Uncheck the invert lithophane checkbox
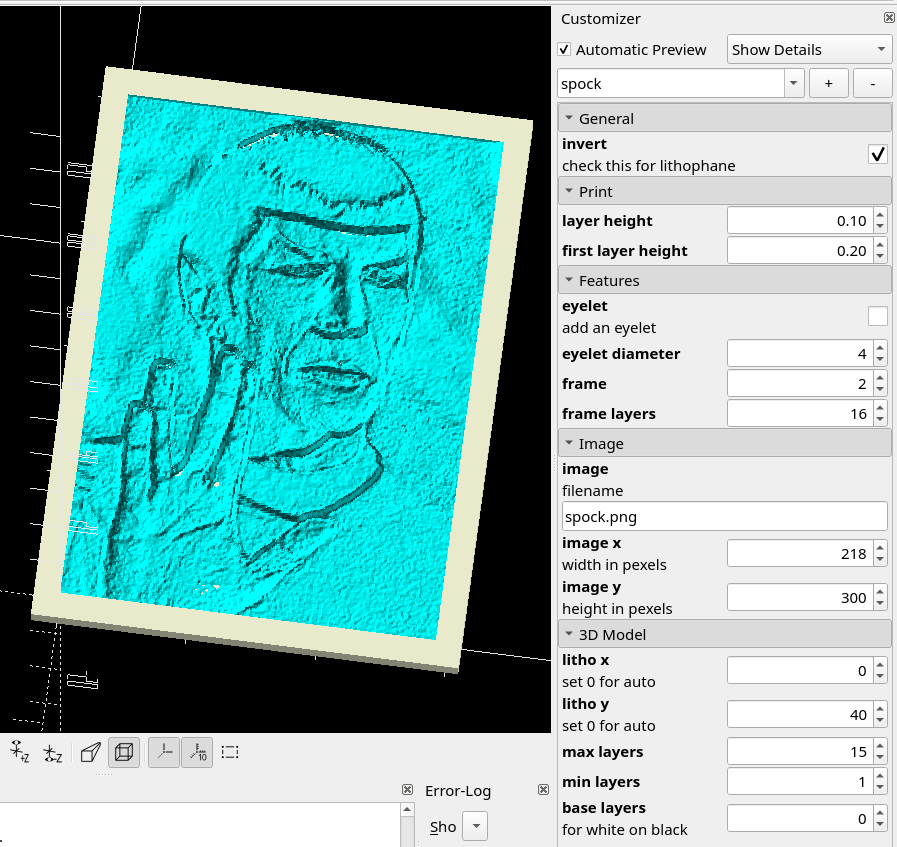This screenshot has height=847, width=897. [x=877, y=154]
